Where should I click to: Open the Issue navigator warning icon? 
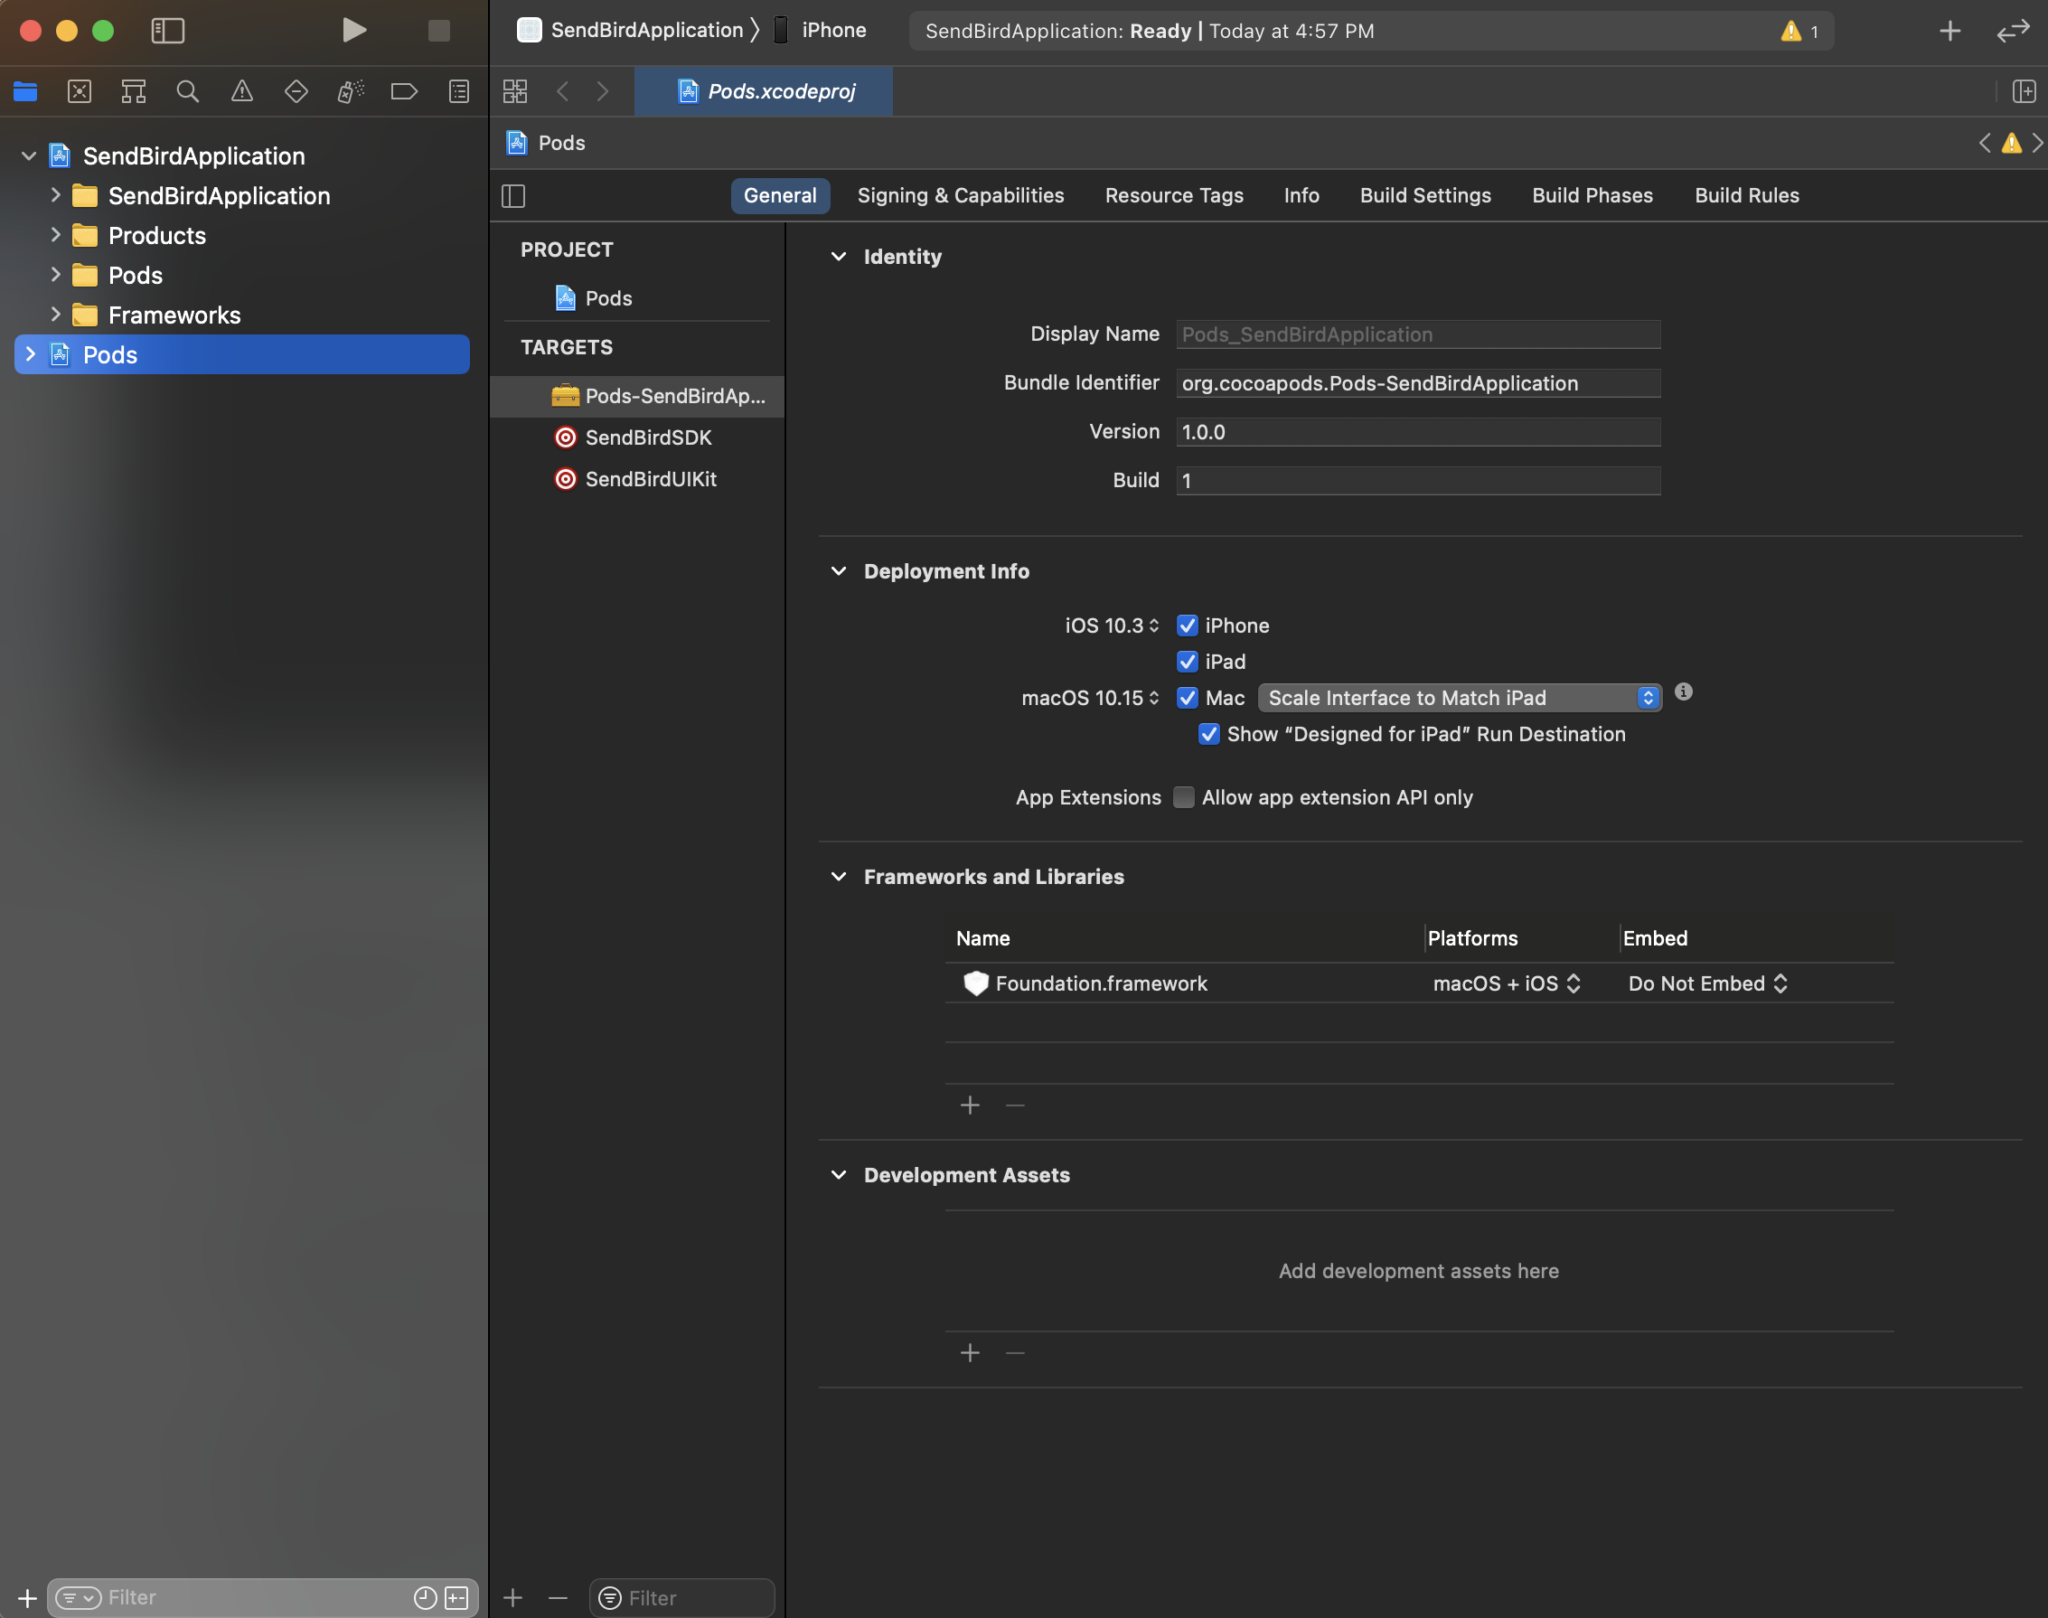(242, 92)
